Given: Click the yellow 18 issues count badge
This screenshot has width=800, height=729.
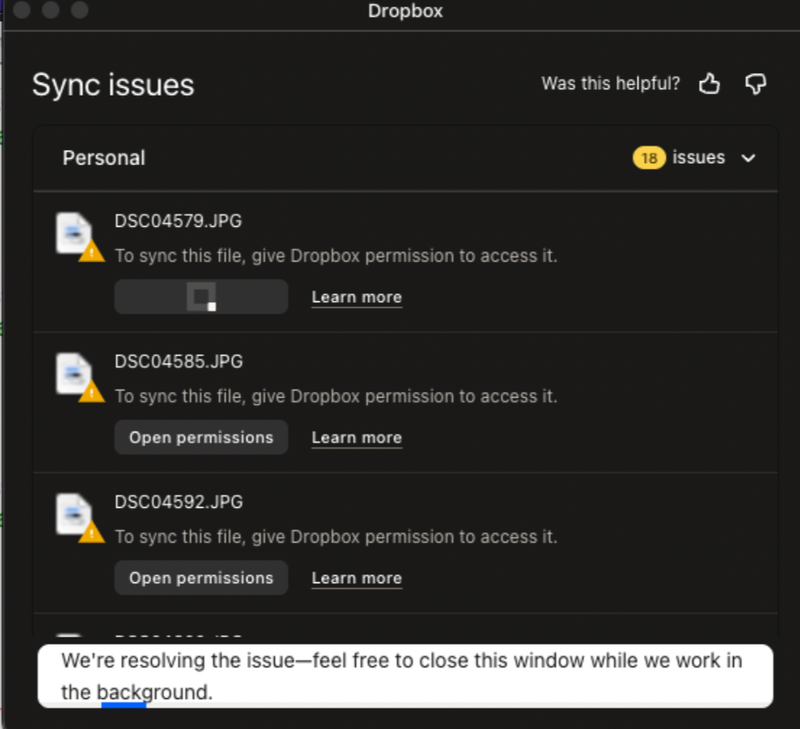Looking at the screenshot, I should coord(649,158).
